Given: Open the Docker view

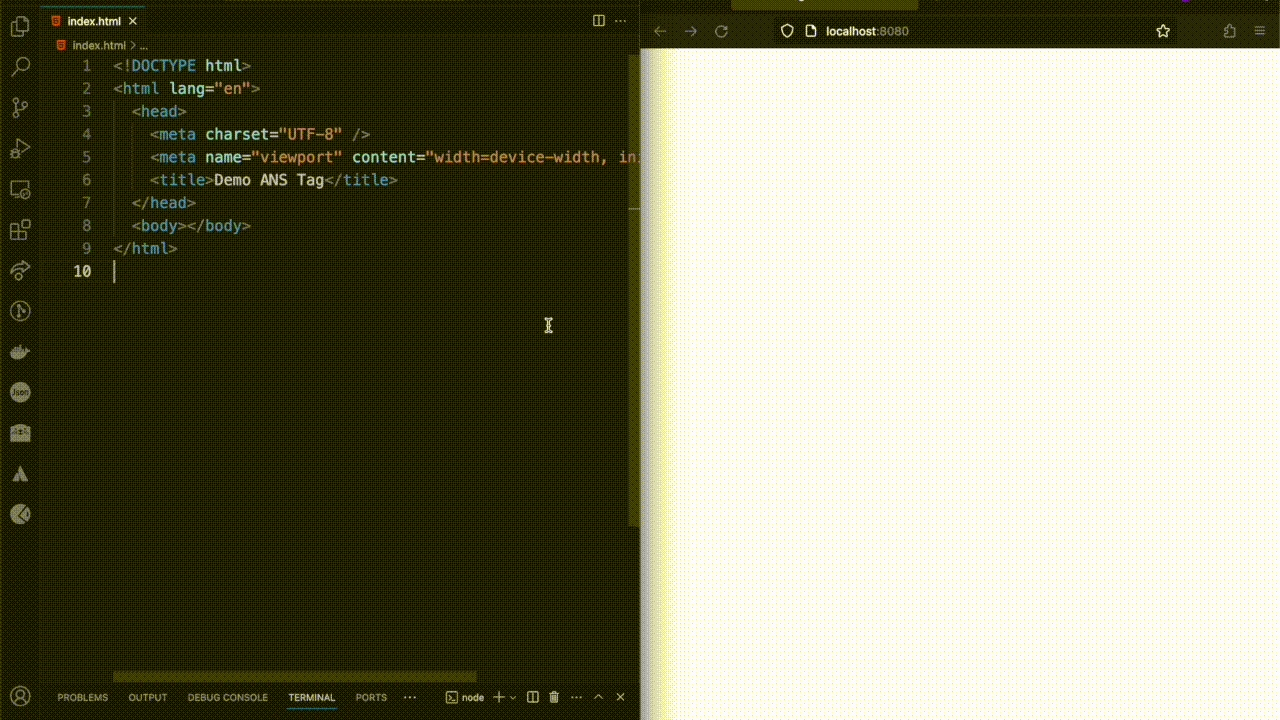Looking at the screenshot, I should [x=20, y=352].
